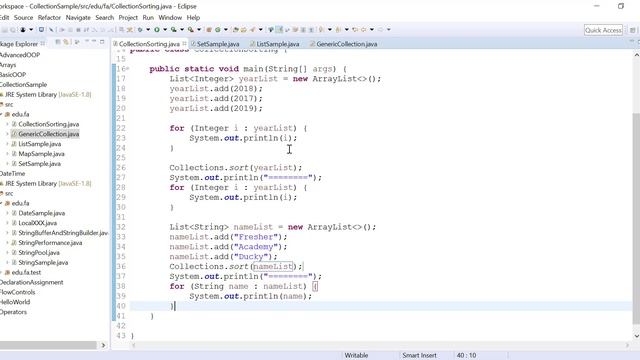Open the Window menu
This screenshot has height=360, width=640.
170,18
